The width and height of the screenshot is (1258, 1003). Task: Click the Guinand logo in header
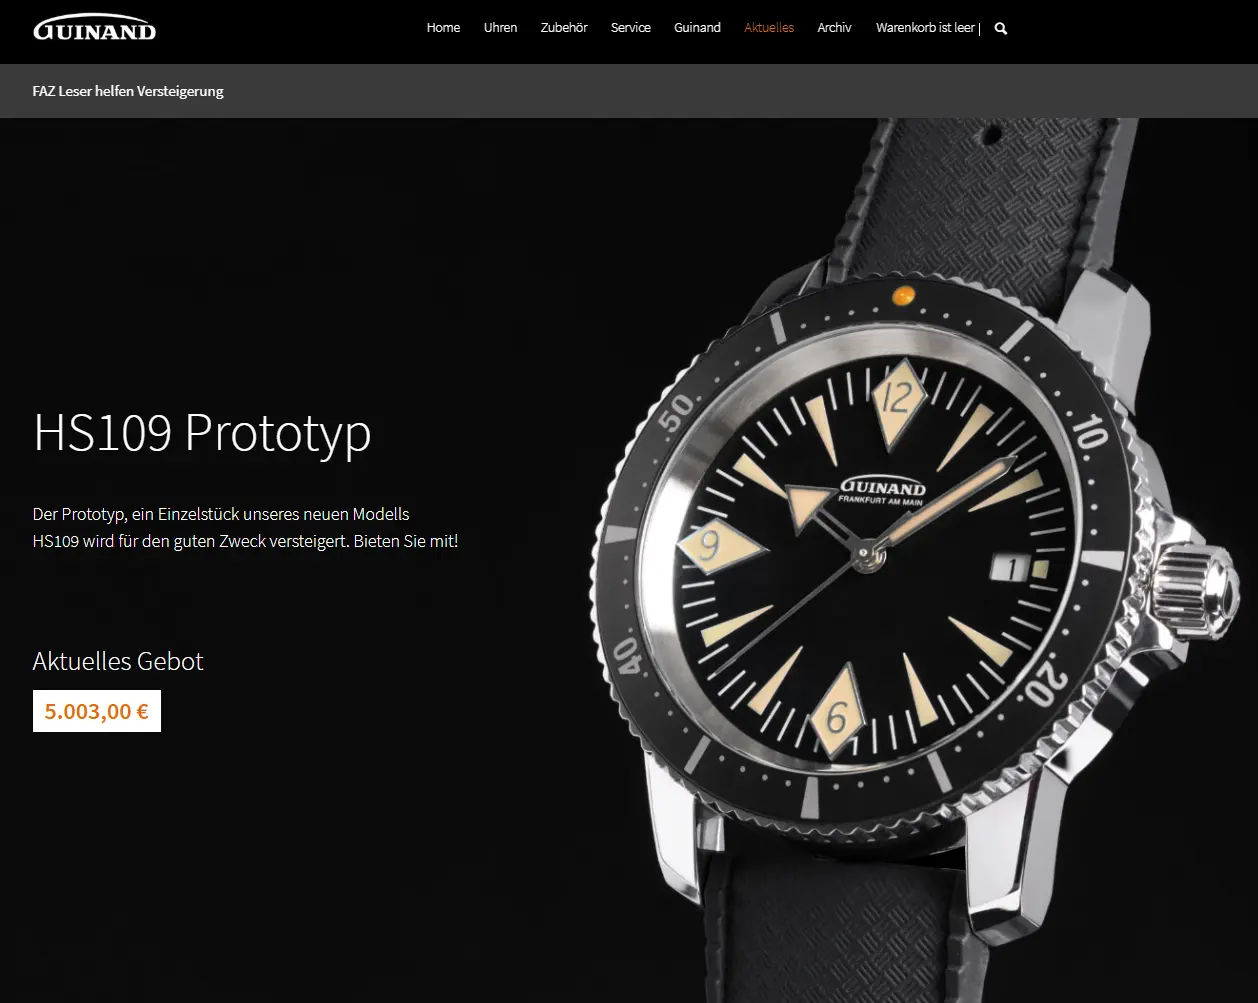(x=95, y=28)
